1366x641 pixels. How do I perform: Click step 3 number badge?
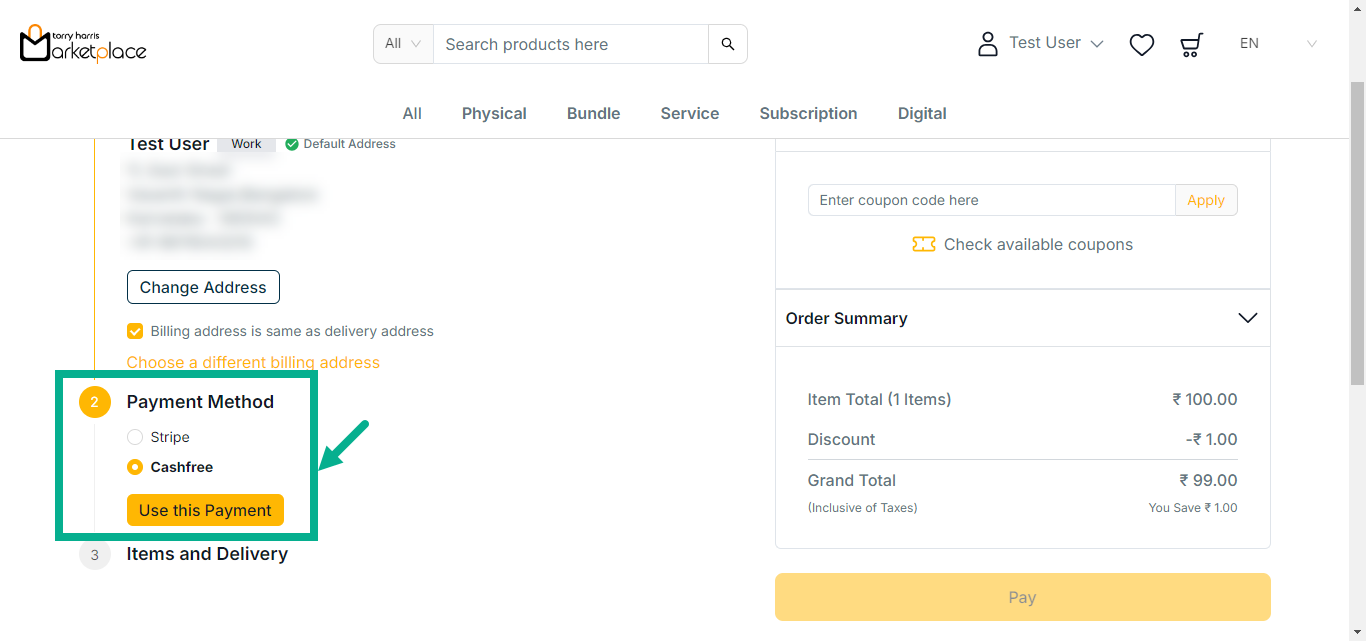(x=95, y=554)
